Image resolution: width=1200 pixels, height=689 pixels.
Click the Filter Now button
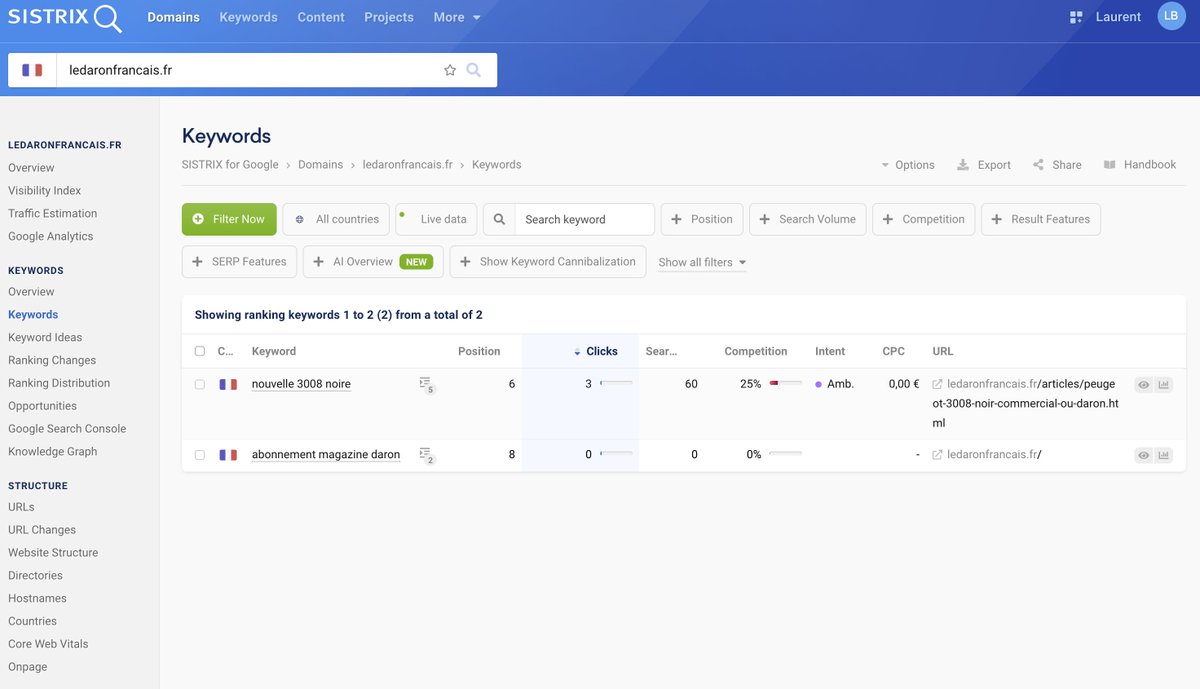click(x=229, y=219)
